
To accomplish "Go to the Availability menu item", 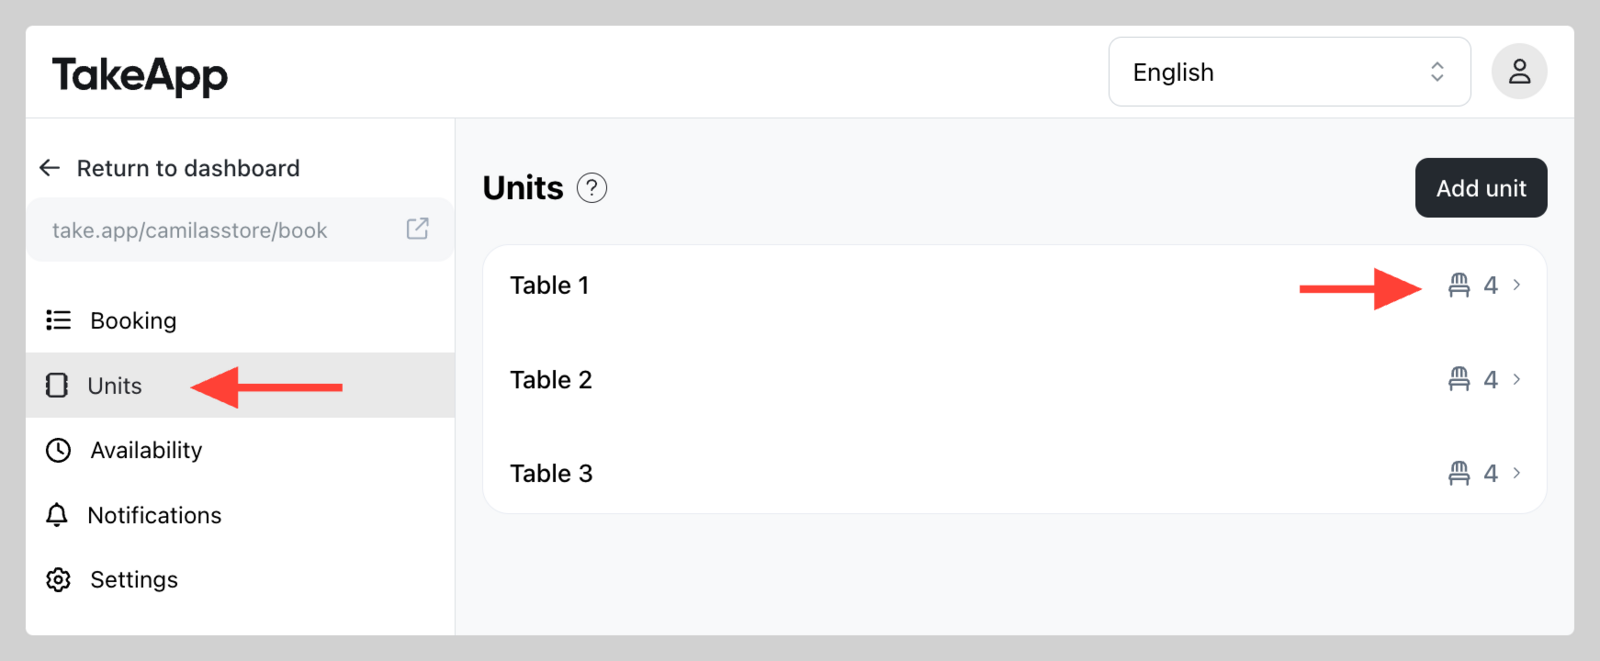I will pyautogui.click(x=240, y=450).
